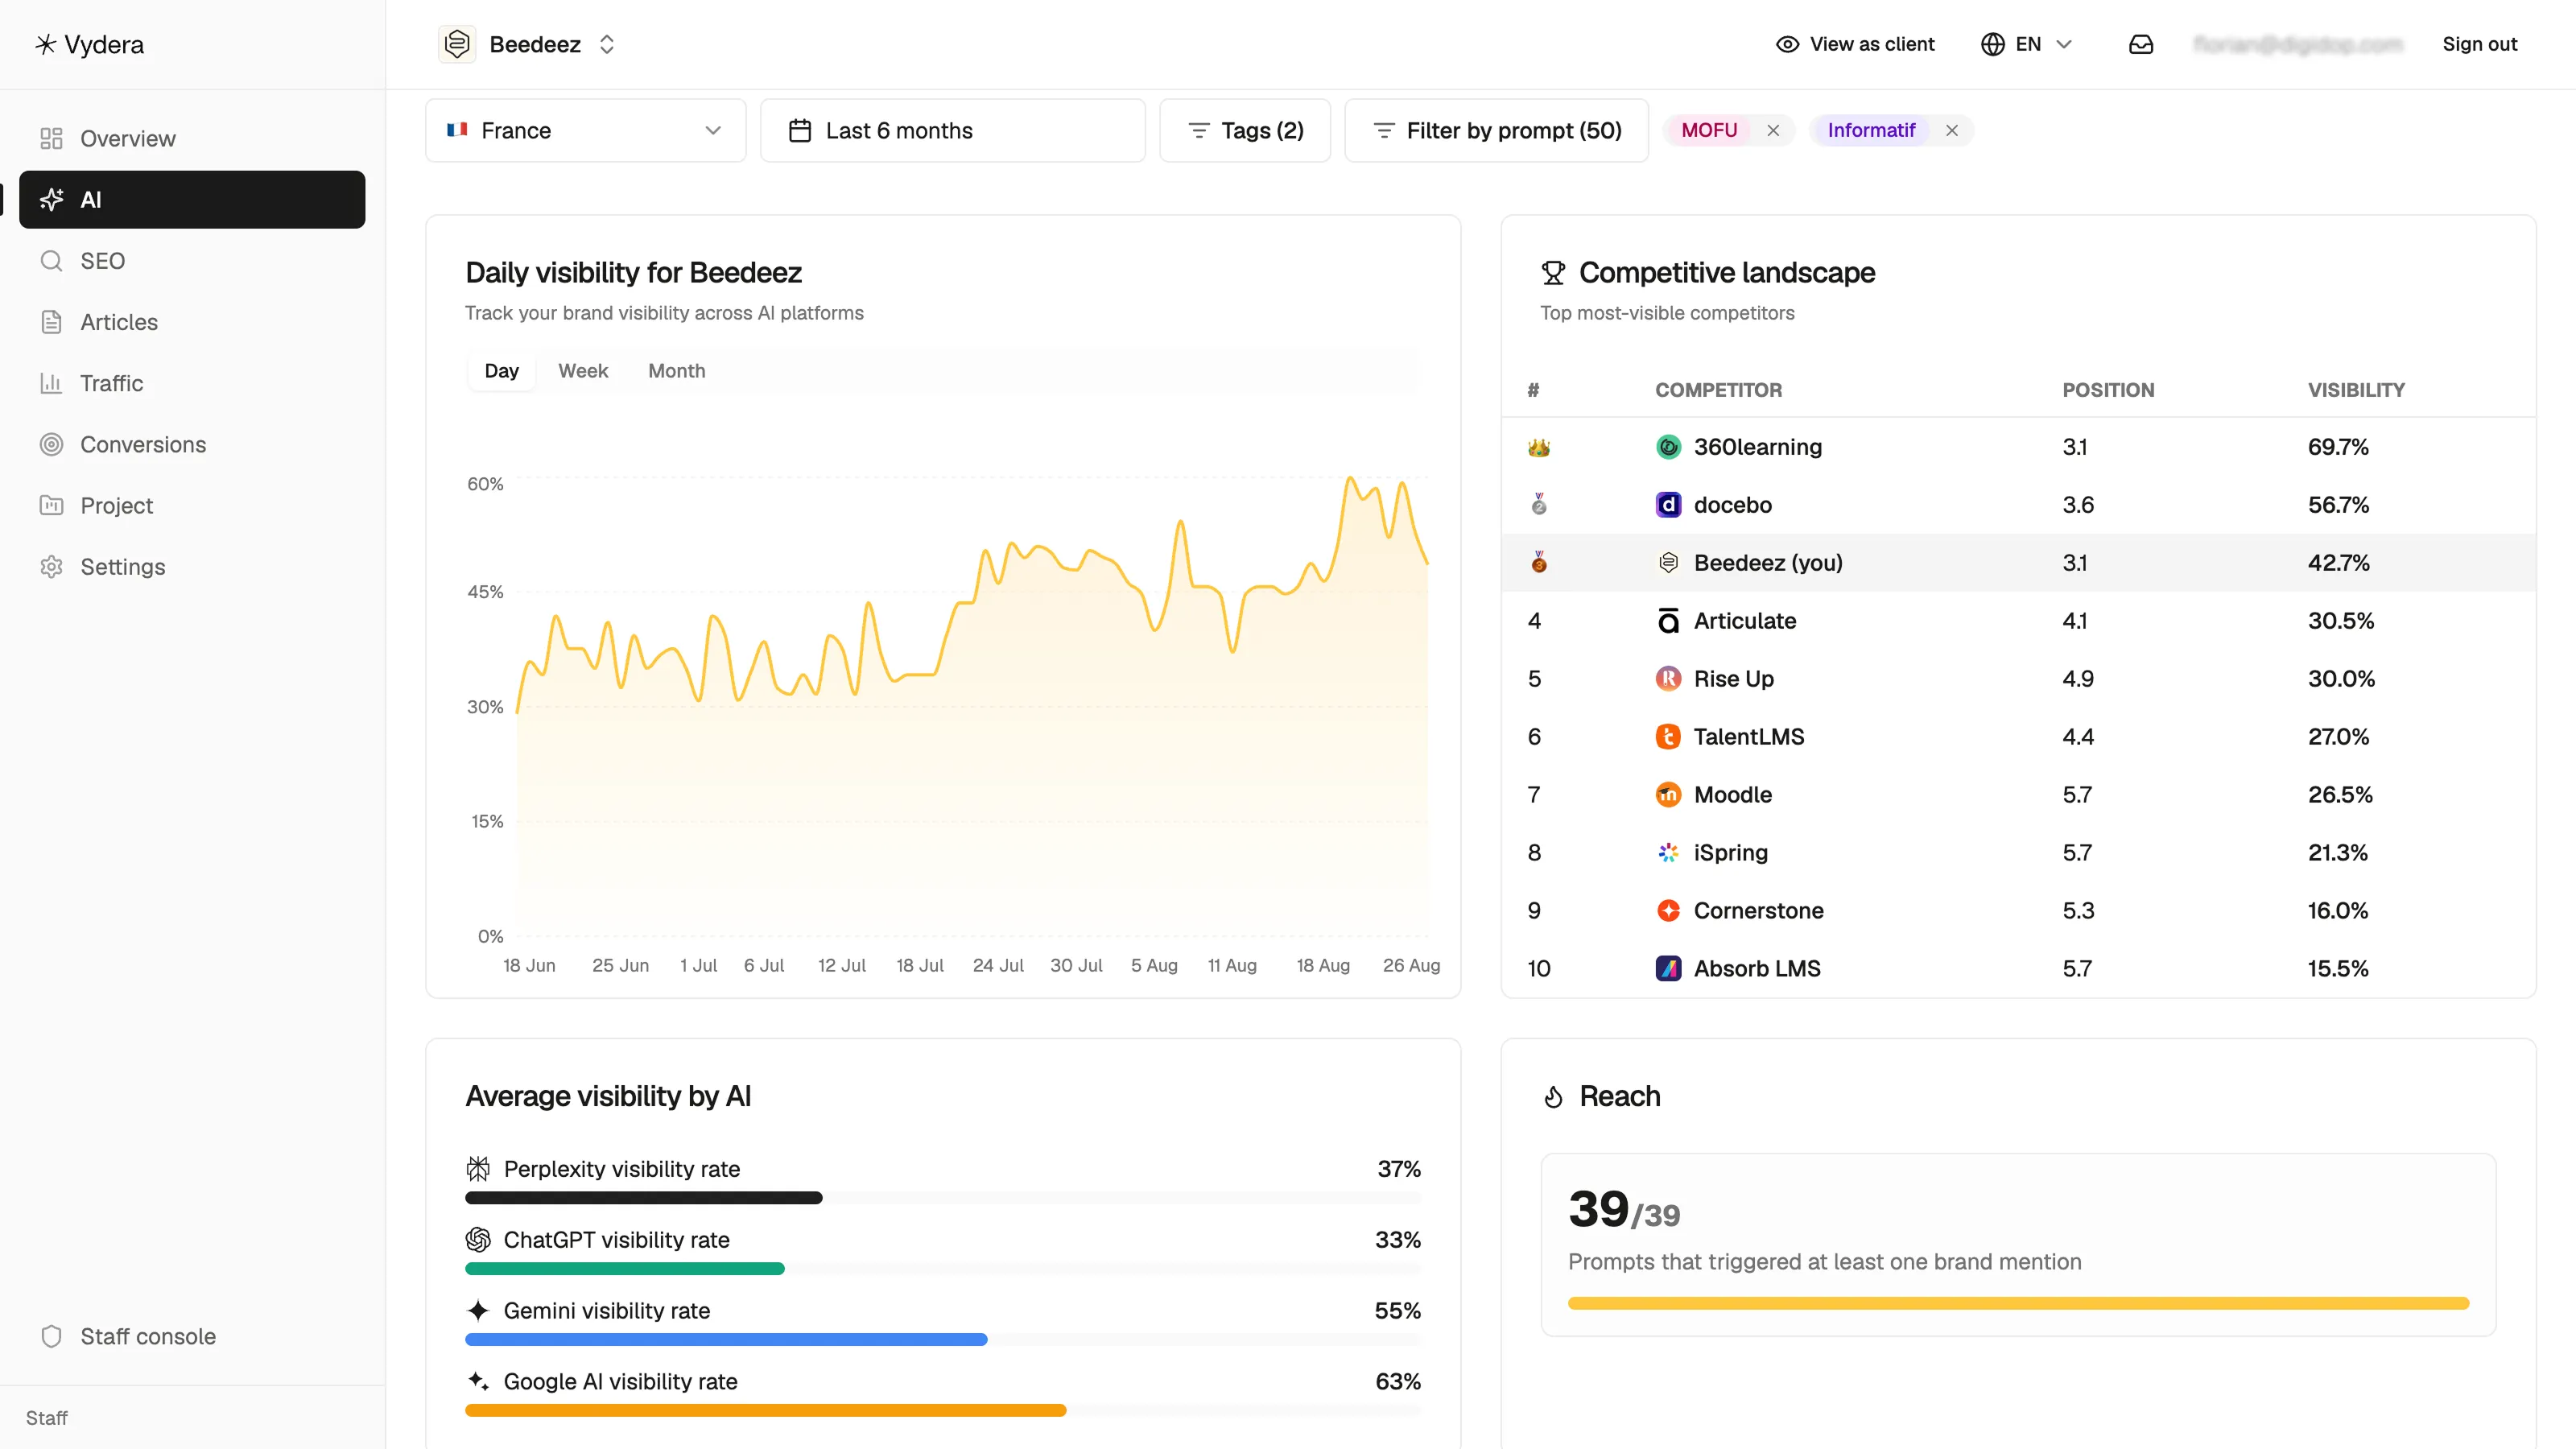Switch chart to Week view

click(x=583, y=371)
